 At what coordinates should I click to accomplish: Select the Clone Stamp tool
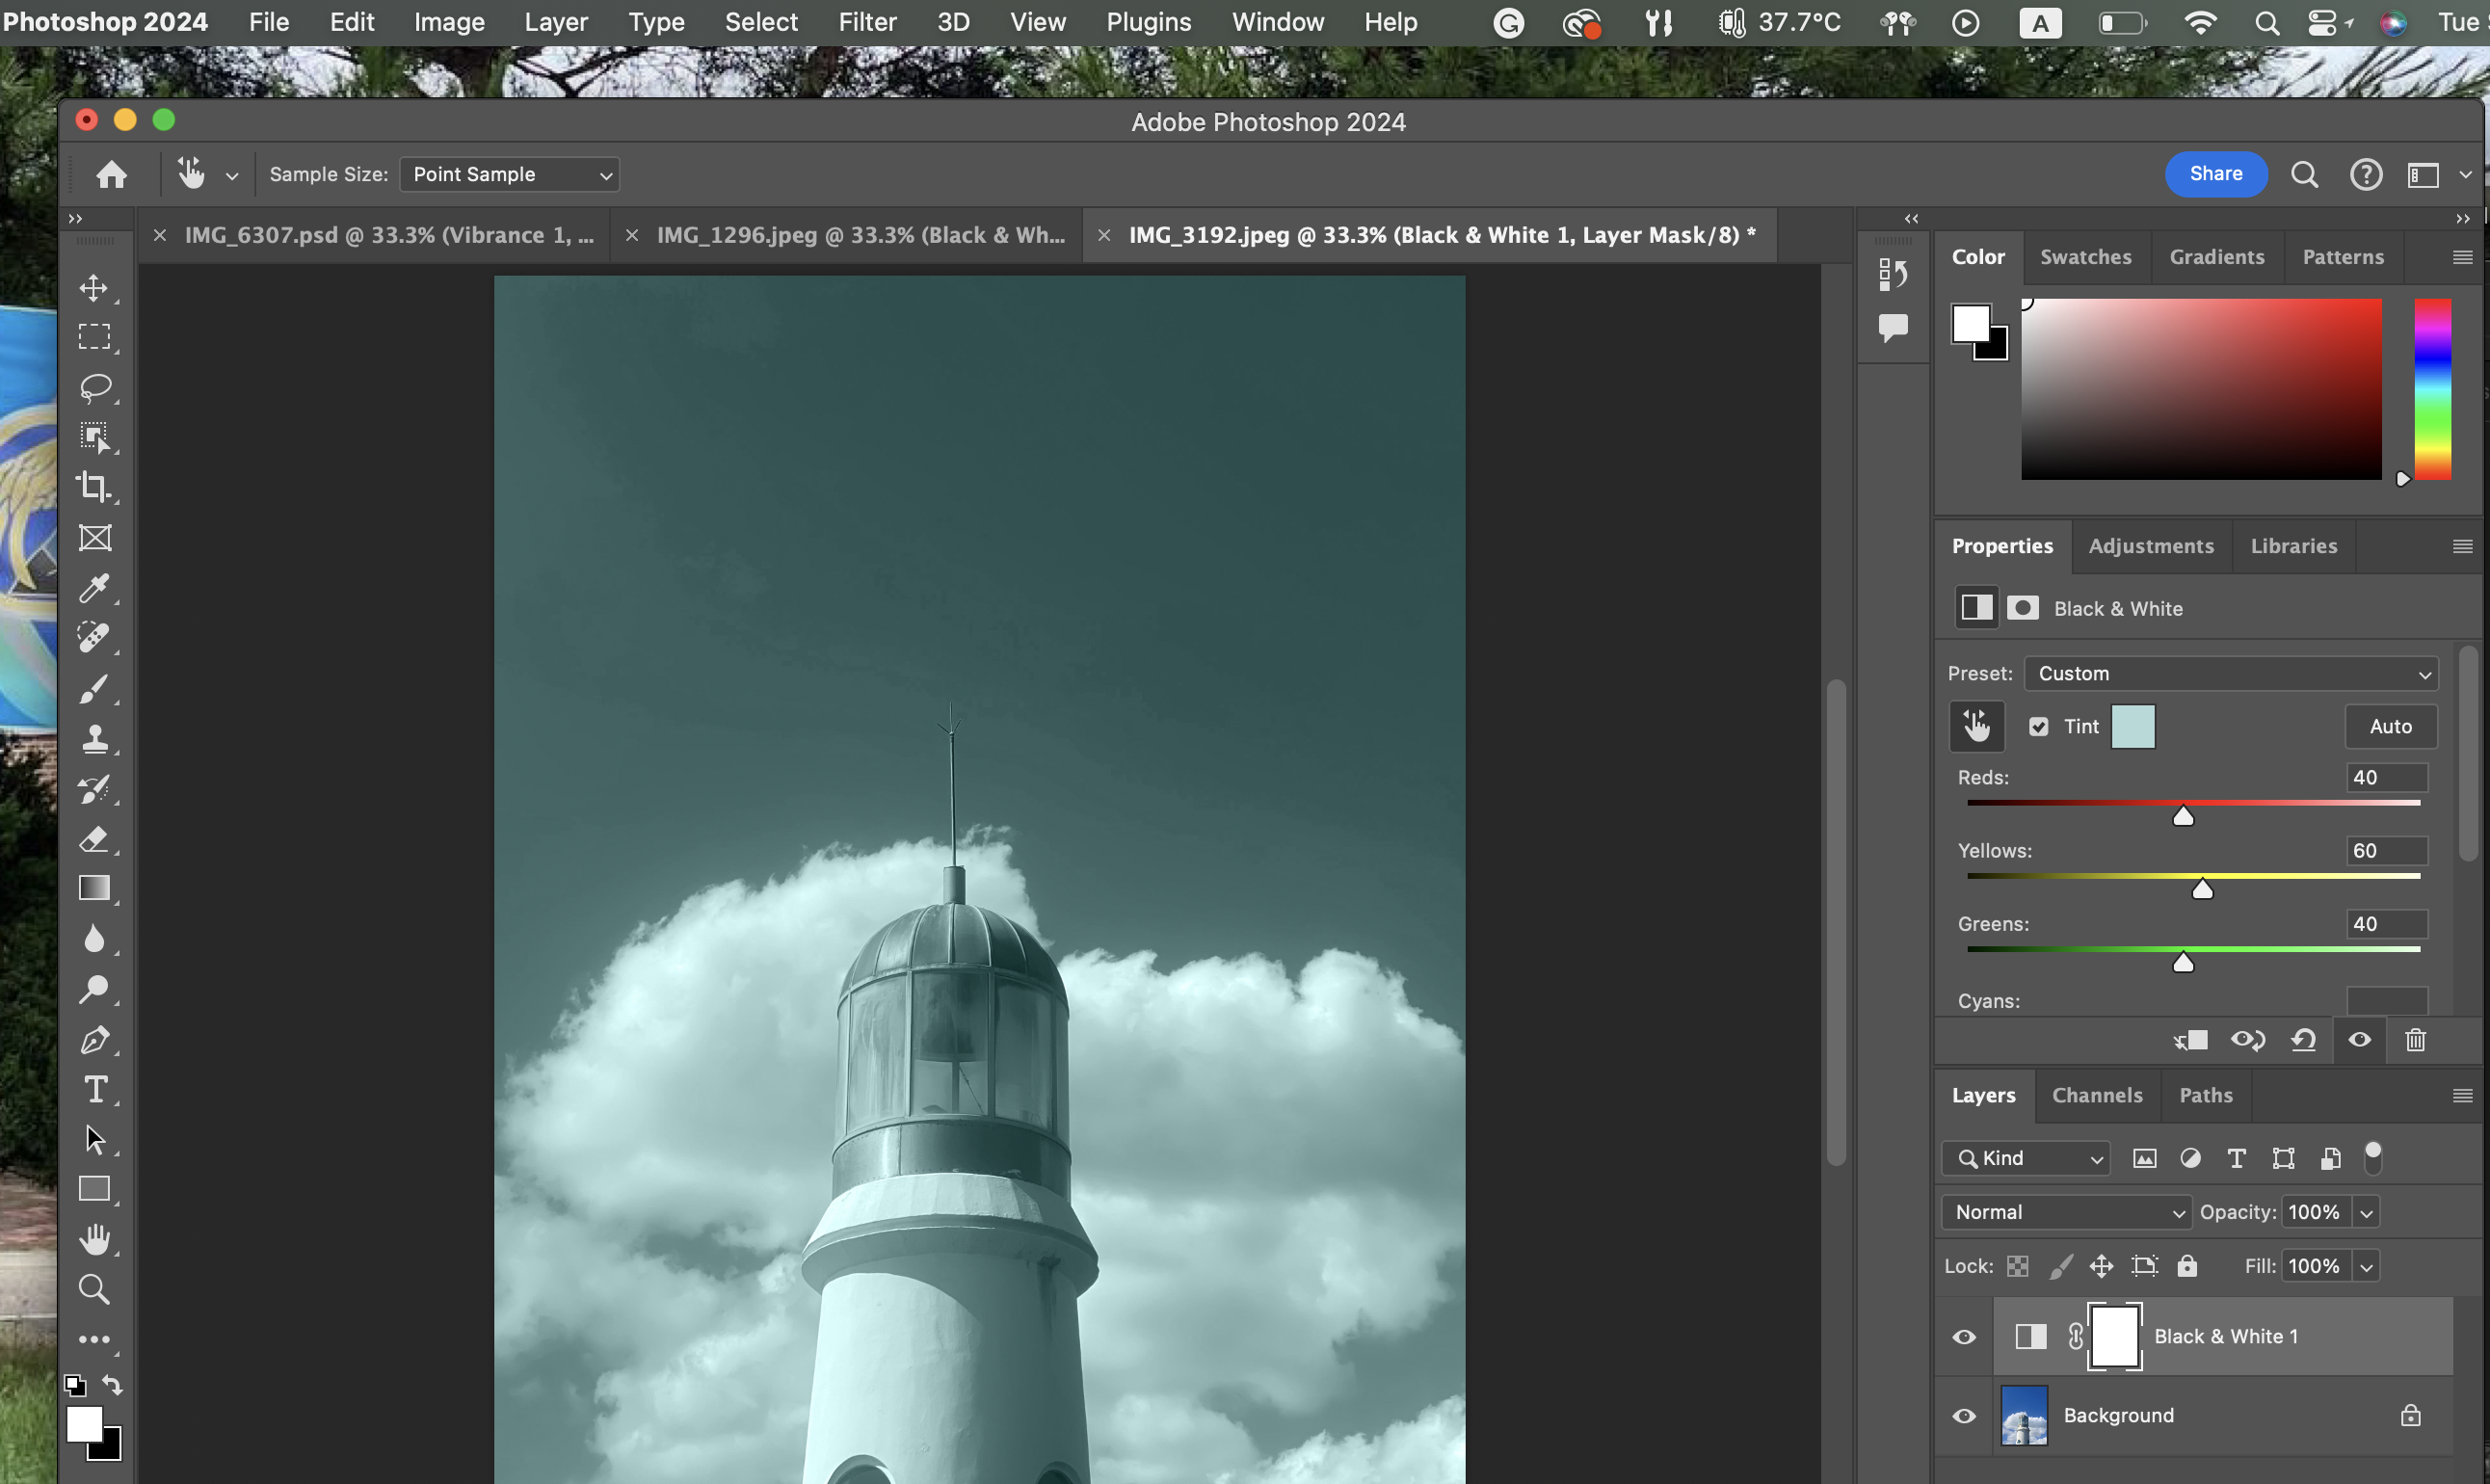click(95, 739)
